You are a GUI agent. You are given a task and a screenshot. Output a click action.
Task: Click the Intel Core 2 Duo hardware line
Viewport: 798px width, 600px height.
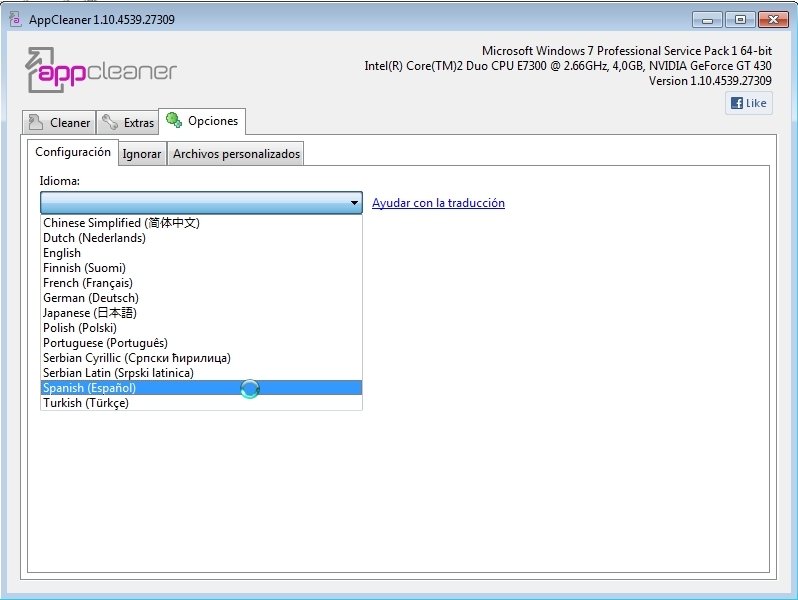pos(568,66)
